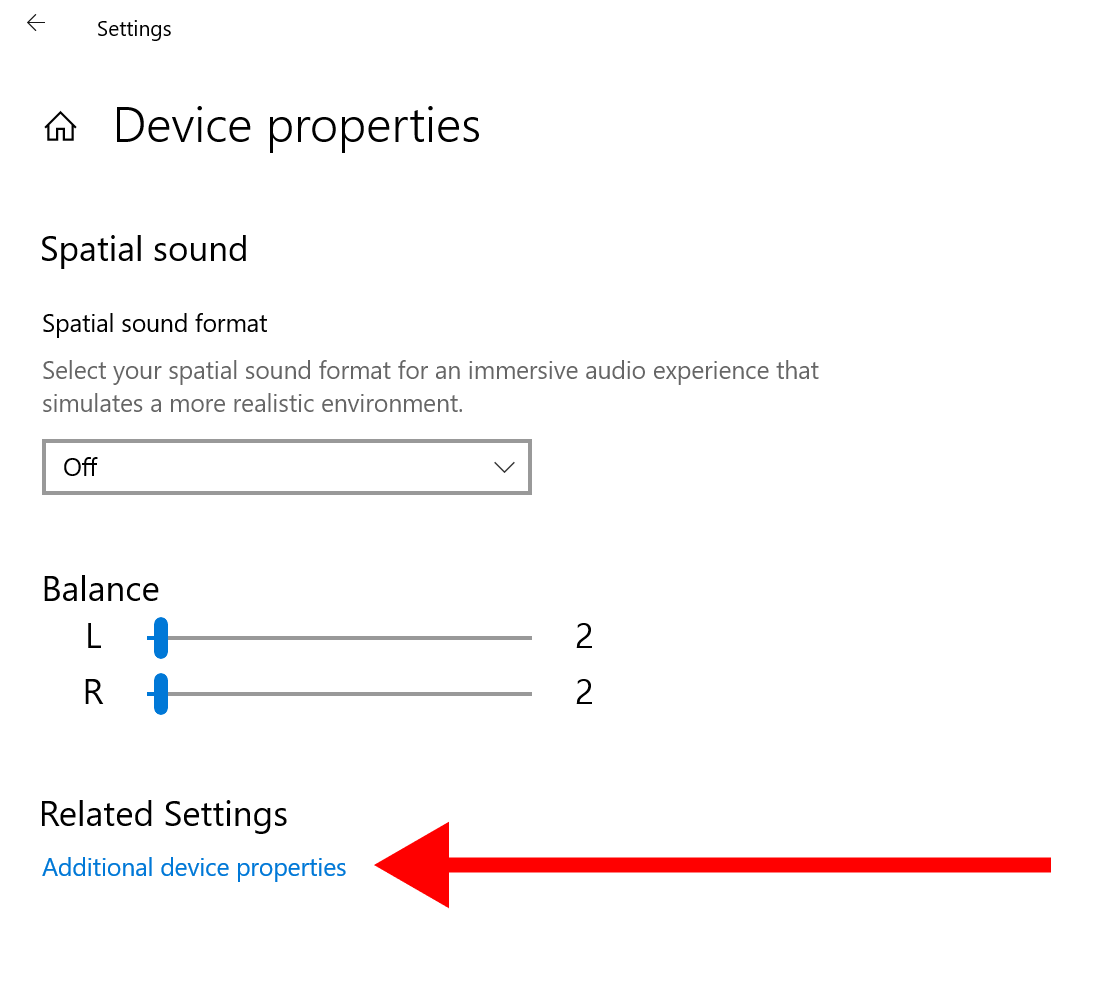The height and width of the screenshot is (1004, 1093).
Task: Open the Spatial sound format dropdown
Action: [x=286, y=467]
